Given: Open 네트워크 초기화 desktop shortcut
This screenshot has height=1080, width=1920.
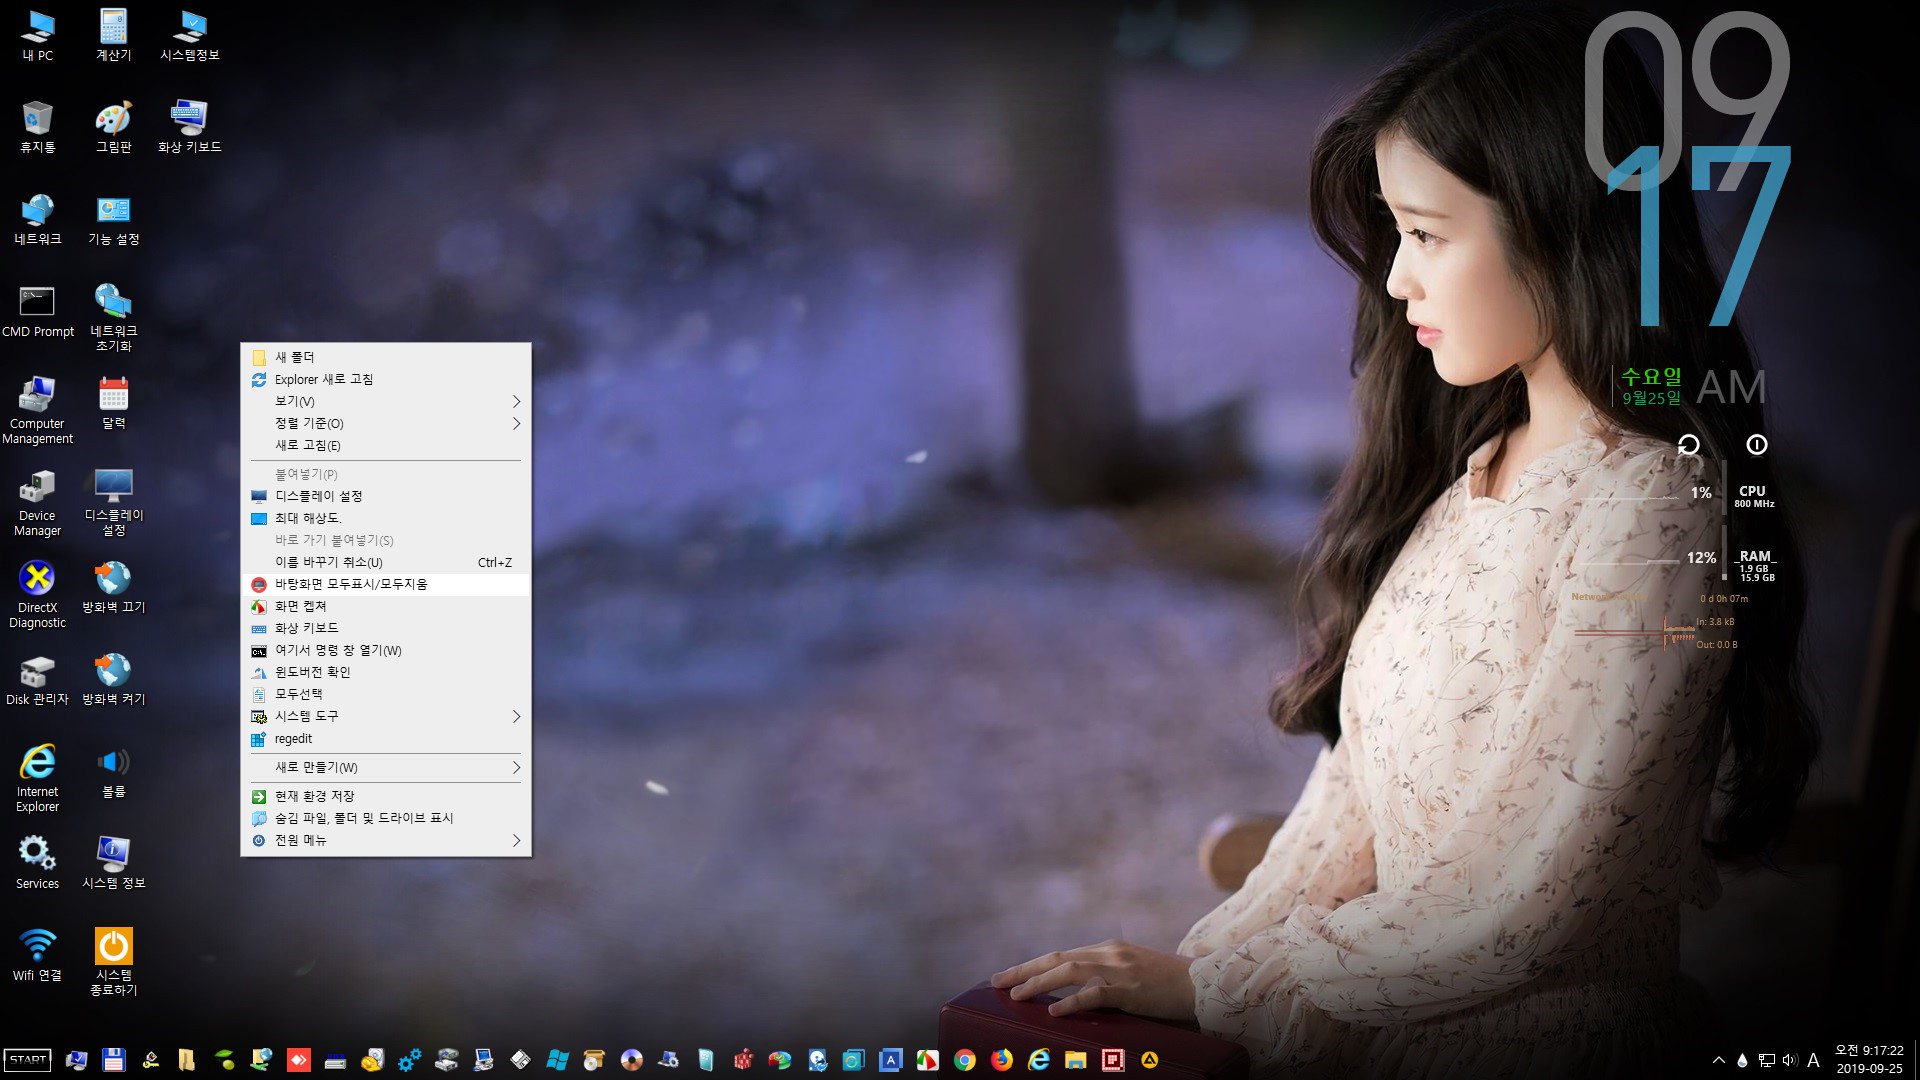Looking at the screenshot, I should [x=114, y=318].
